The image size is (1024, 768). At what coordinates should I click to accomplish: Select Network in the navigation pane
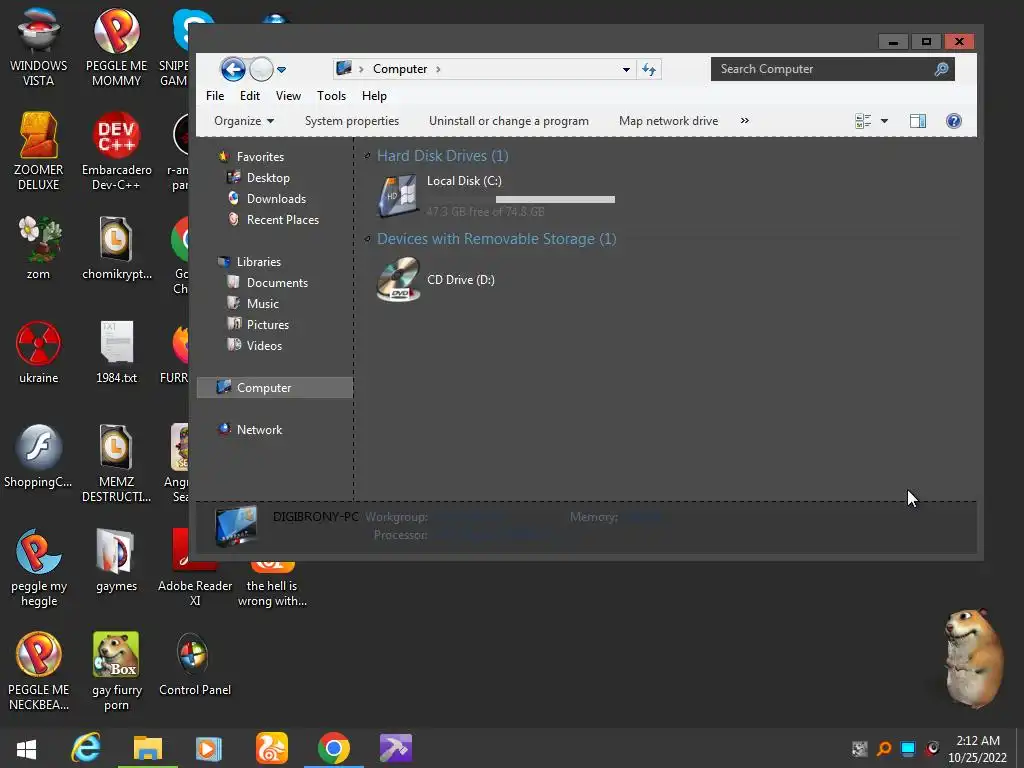(x=259, y=430)
